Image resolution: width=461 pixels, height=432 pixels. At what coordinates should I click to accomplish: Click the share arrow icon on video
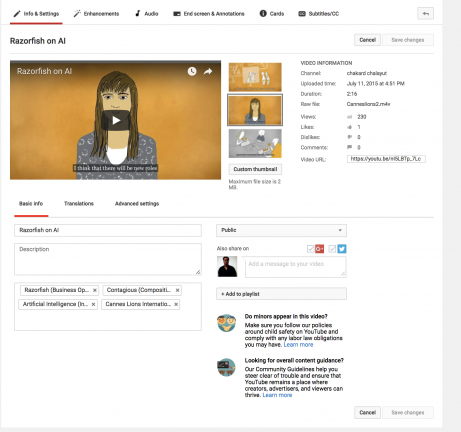[208, 71]
